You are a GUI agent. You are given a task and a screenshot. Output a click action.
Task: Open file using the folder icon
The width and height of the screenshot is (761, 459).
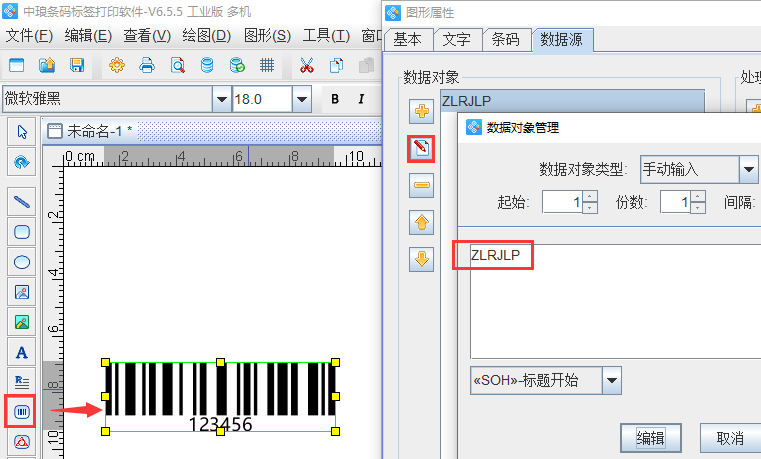pos(47,65)
